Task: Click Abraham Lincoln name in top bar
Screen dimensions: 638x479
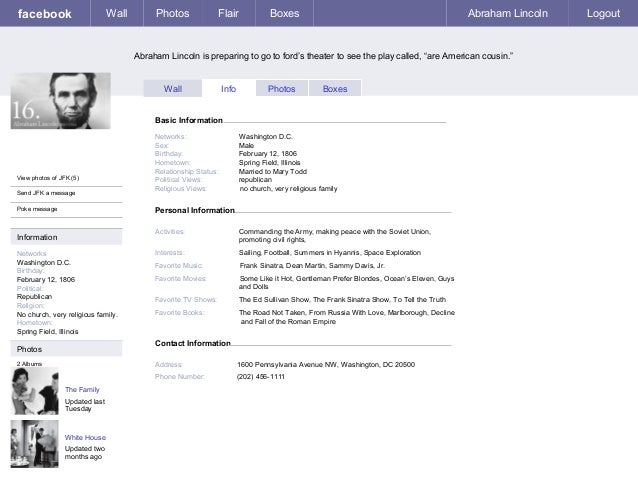Action: (x=507, y=13)
